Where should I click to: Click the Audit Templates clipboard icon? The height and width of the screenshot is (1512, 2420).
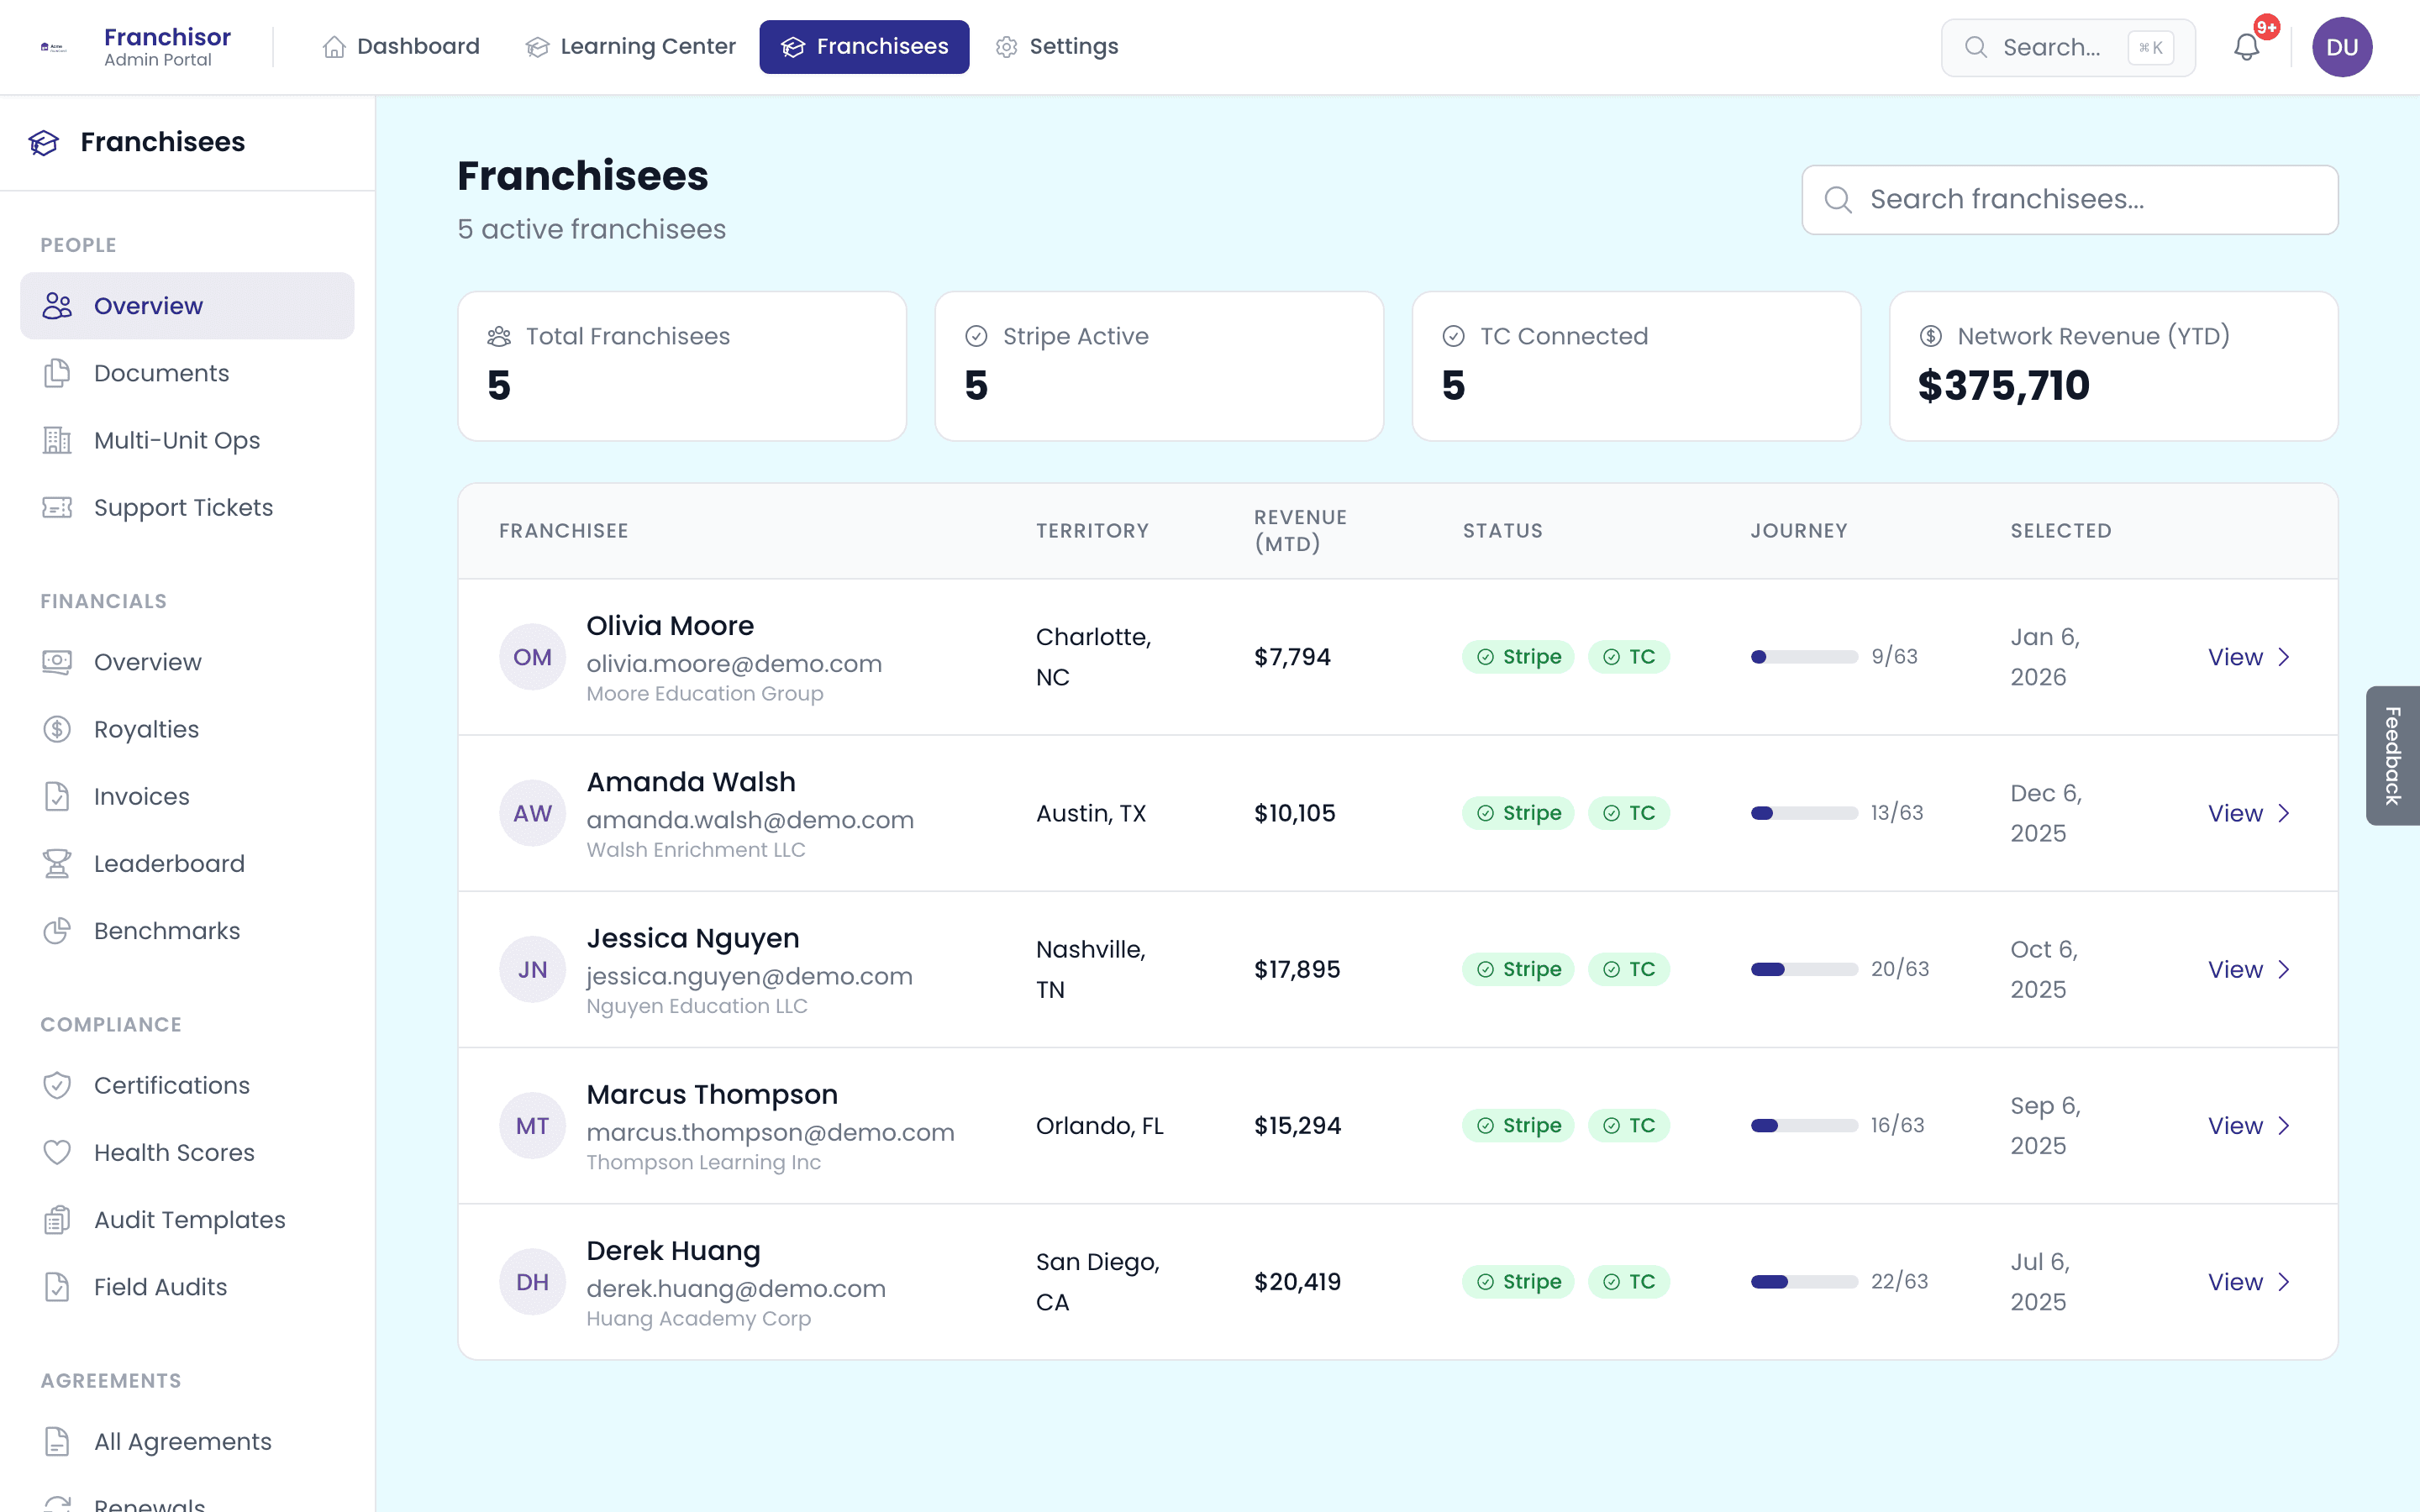tap(57, 1219)
